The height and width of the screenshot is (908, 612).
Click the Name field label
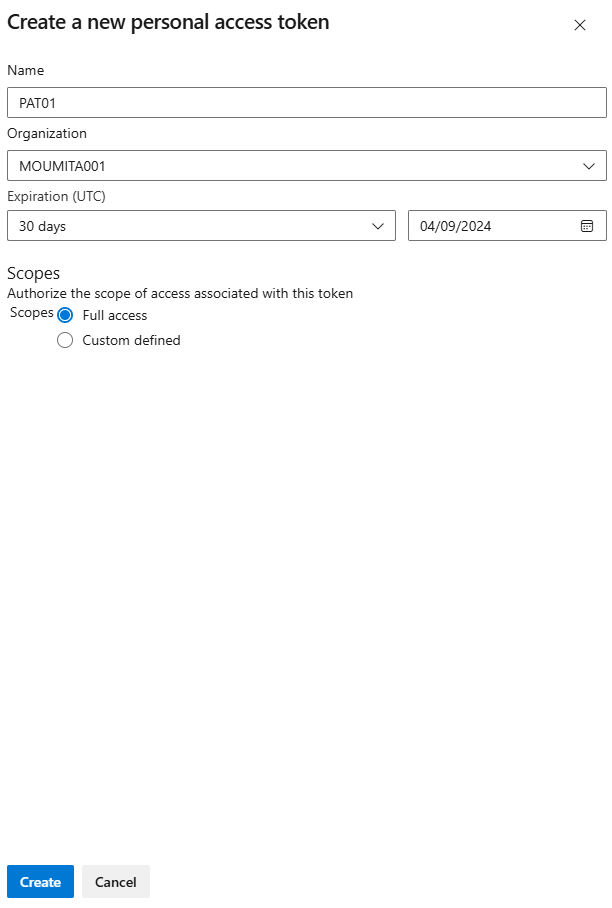point(25,71)
